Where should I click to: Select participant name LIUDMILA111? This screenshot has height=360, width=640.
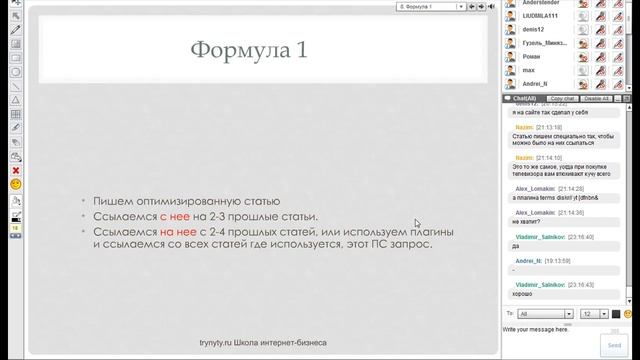coord(540,16)
